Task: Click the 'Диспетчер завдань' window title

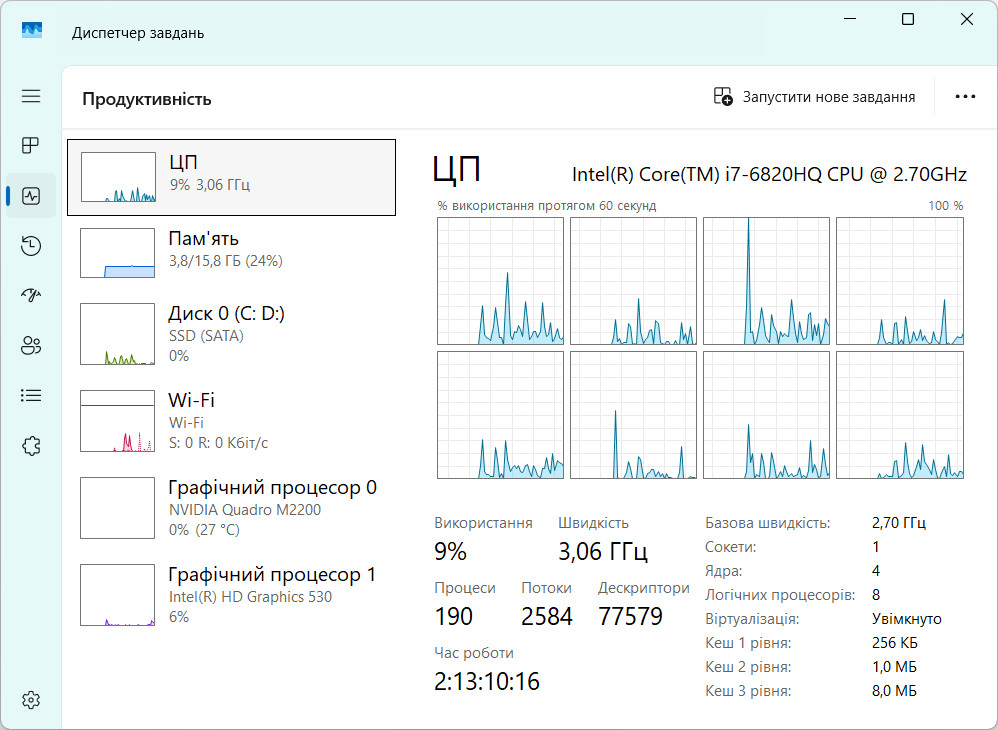Action: click(x=138, y=32)
